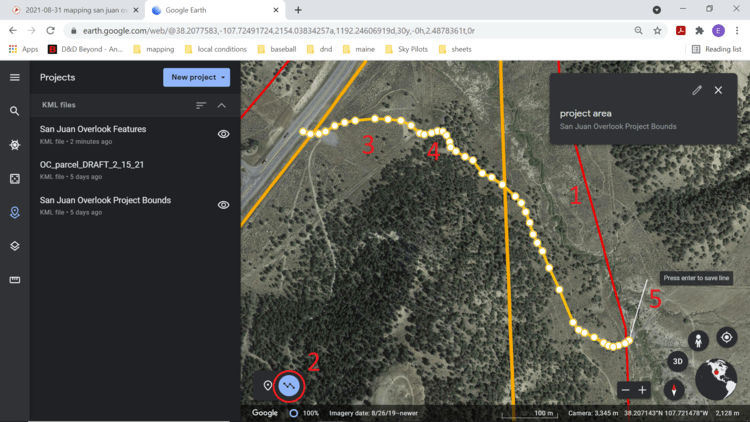Open the KML files sort options

(x=201, y=105)
